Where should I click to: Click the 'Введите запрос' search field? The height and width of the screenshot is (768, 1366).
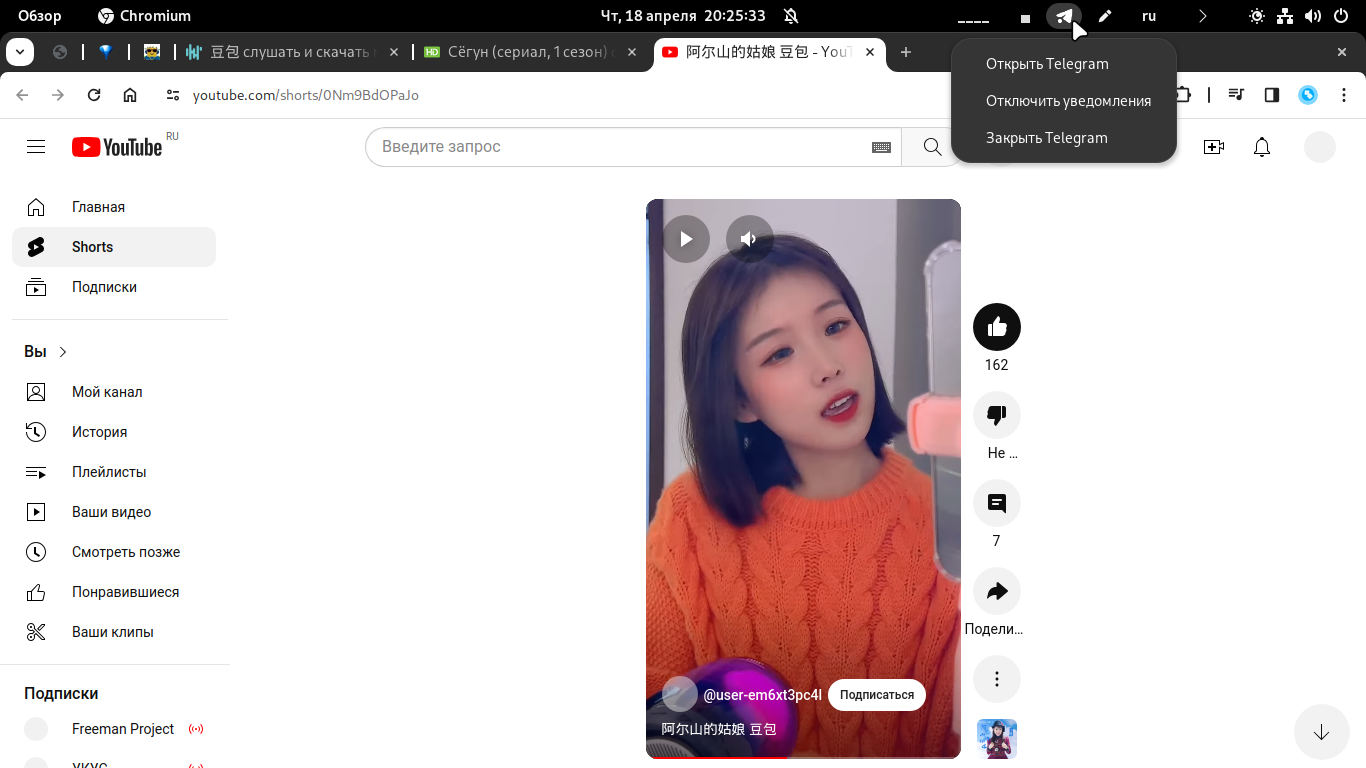(x=620, y=147)
